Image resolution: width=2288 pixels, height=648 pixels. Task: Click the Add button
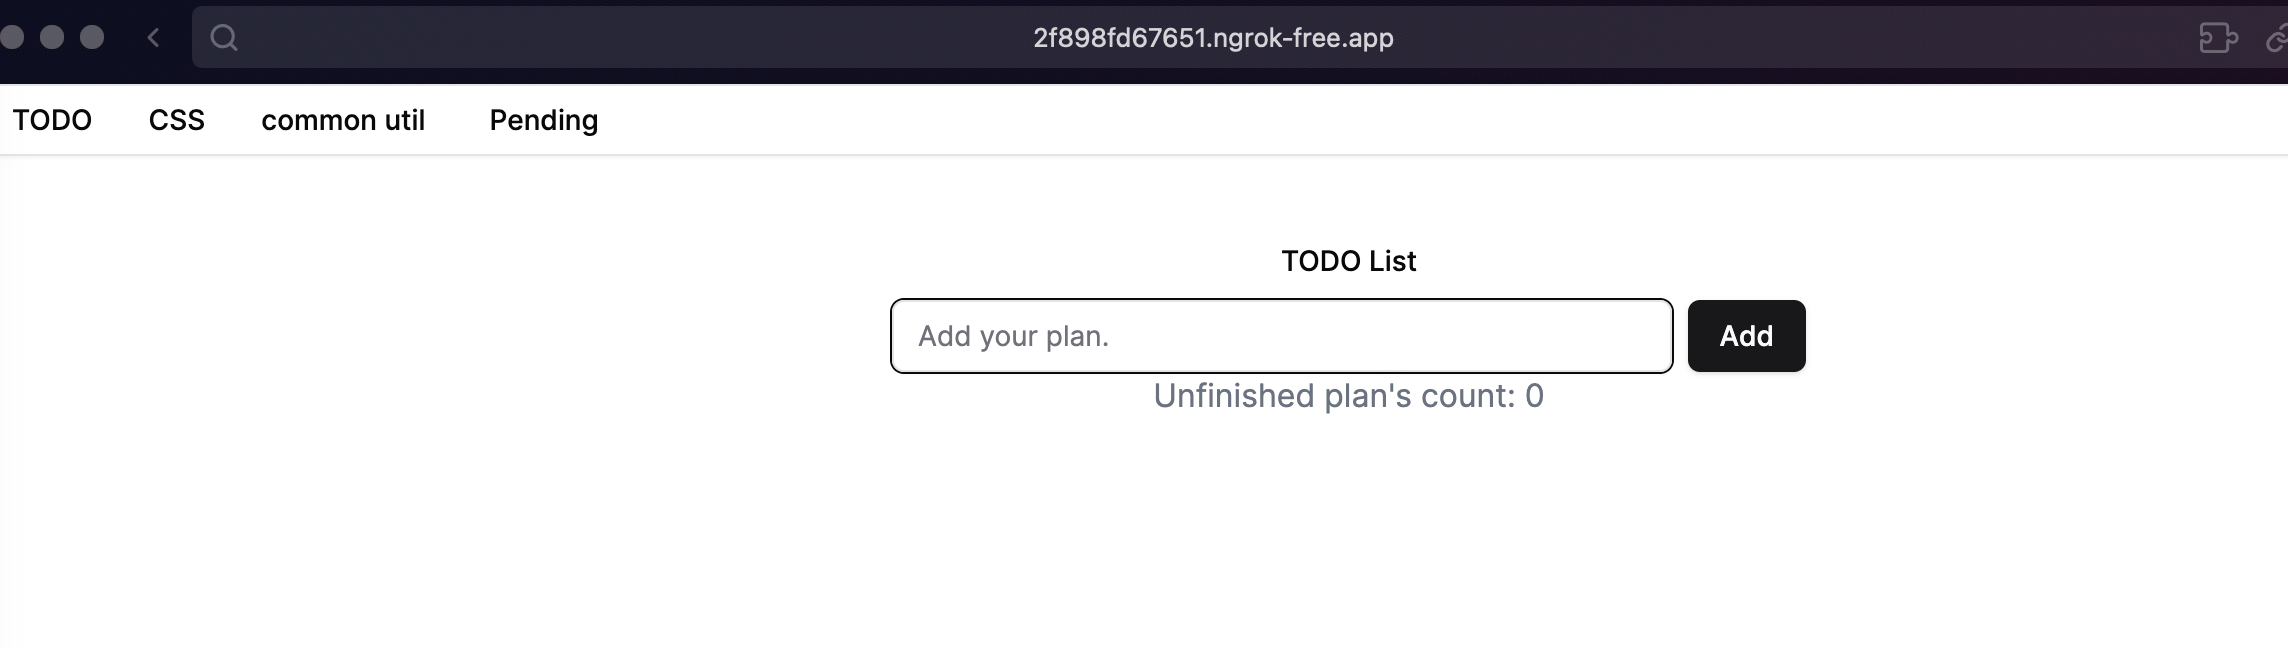point(1747,336)
